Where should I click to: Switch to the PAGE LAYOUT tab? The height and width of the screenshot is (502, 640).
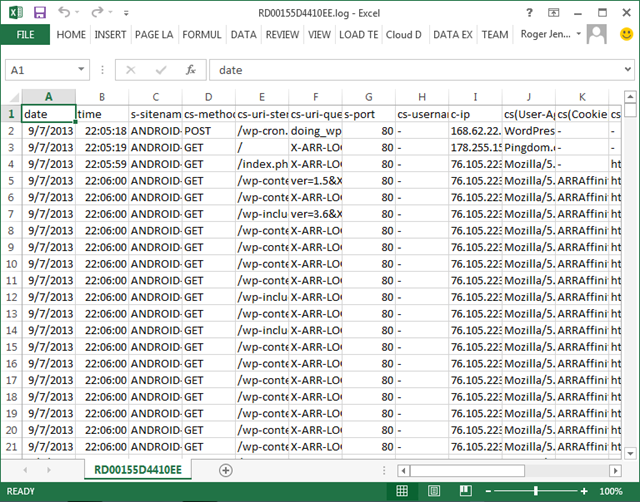click(154, 35)
